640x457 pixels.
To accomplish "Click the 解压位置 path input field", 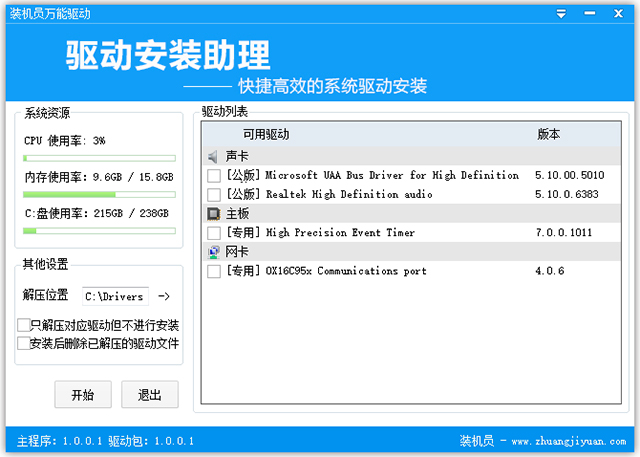I will 116,296.
